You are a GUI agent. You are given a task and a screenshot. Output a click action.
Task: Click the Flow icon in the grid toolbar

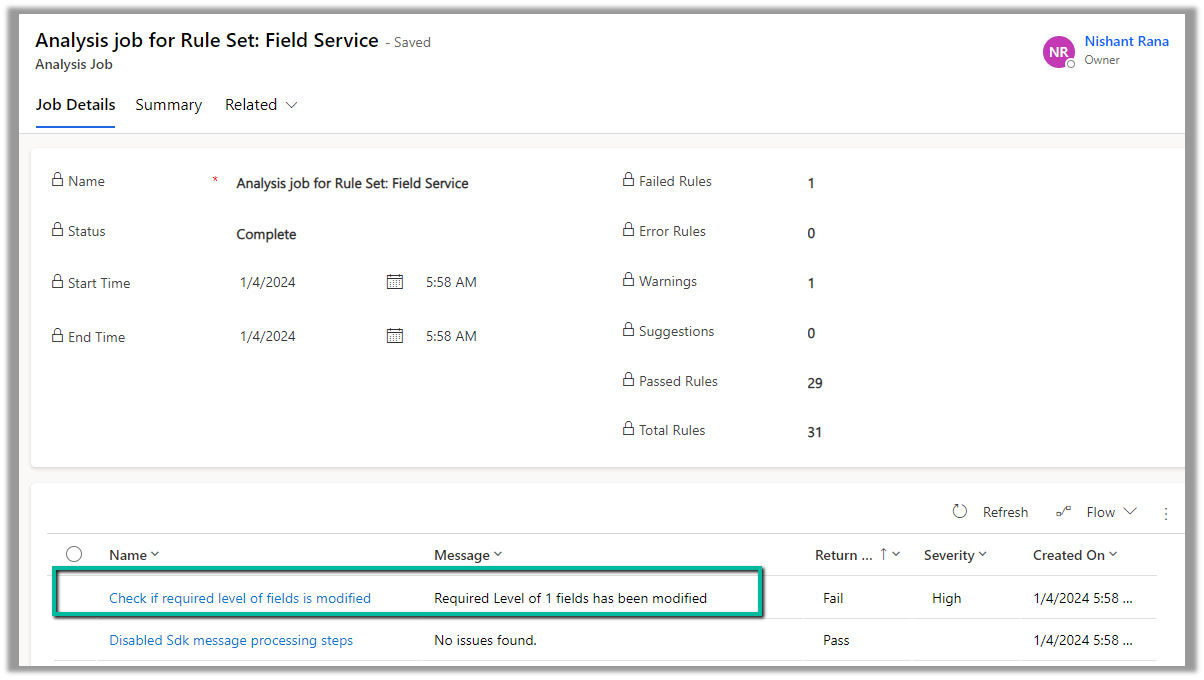click(x=1064, y=512)
